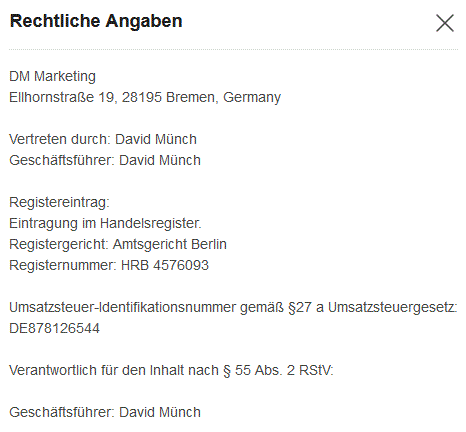Click the Verantwortlich für den Inhalt line
Image resolution: width=466 pixels, height=432 pixels.
[x=171, y=370]
